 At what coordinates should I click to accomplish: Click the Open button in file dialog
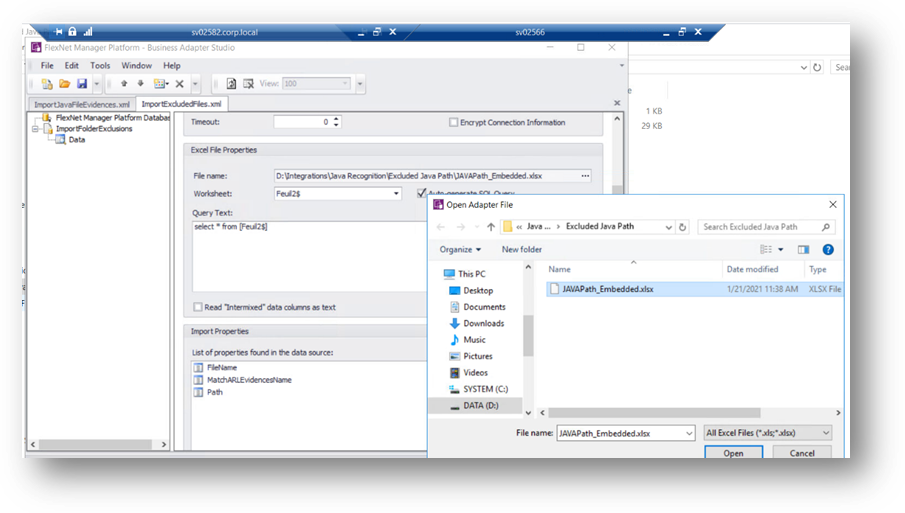pos(734,452)
